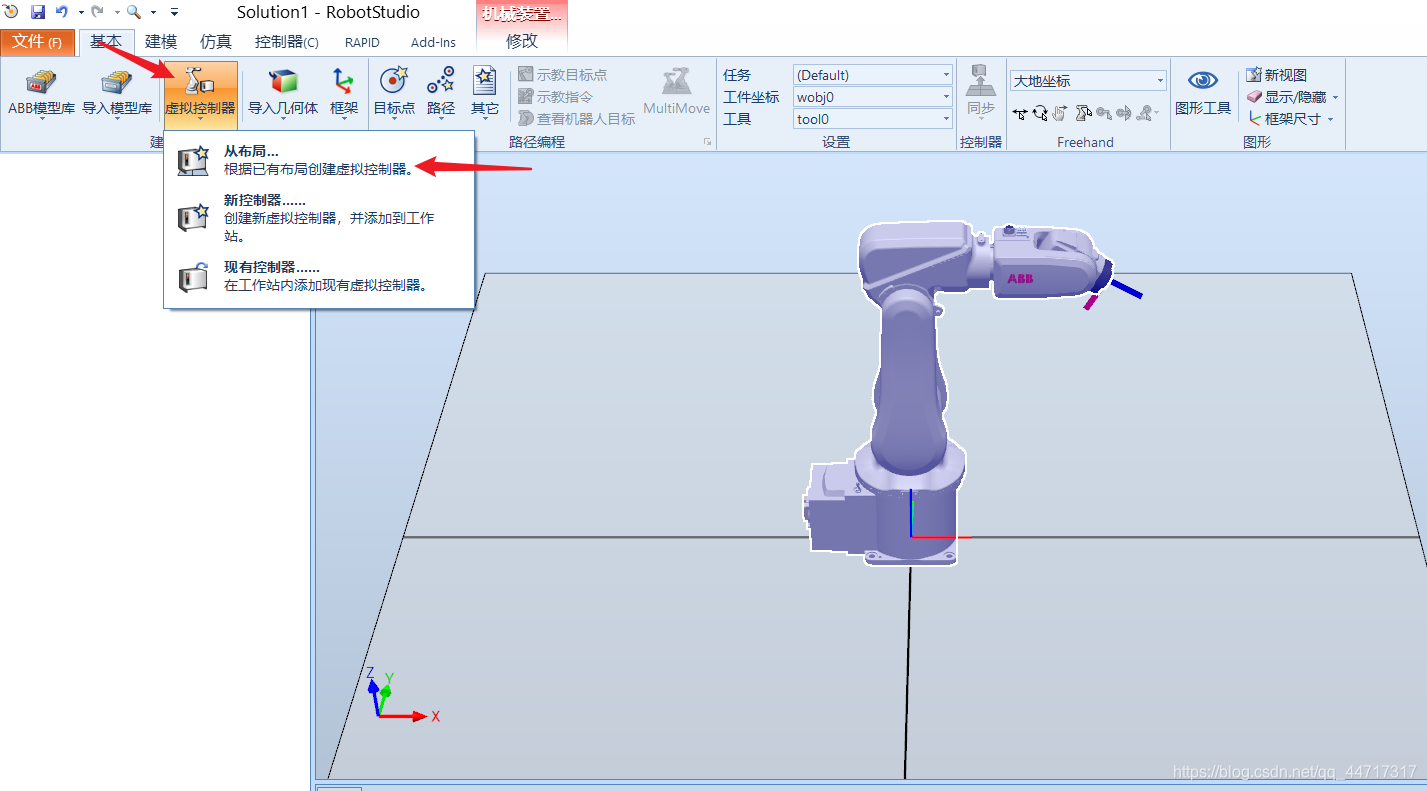Viewport: 1427px width, 791px height.
Task: Select the Freehand move tool
Action: pos(1020,113)
